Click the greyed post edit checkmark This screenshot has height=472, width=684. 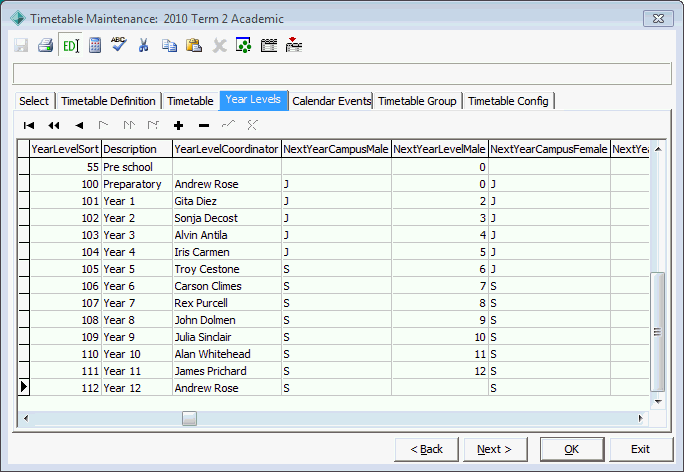tap(228, 125)
